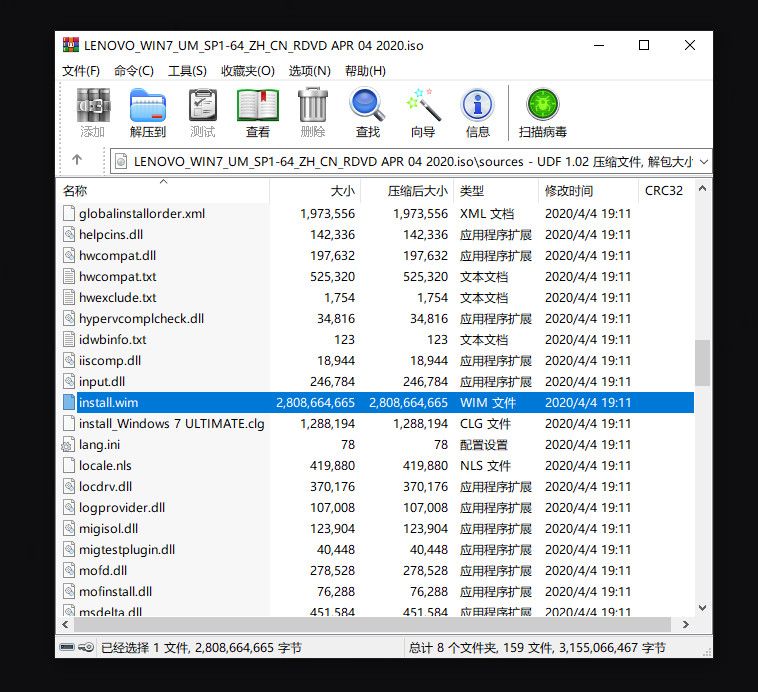Click the scroll up arrow of file list
This screenshot has height=692, width=758.
702,189
